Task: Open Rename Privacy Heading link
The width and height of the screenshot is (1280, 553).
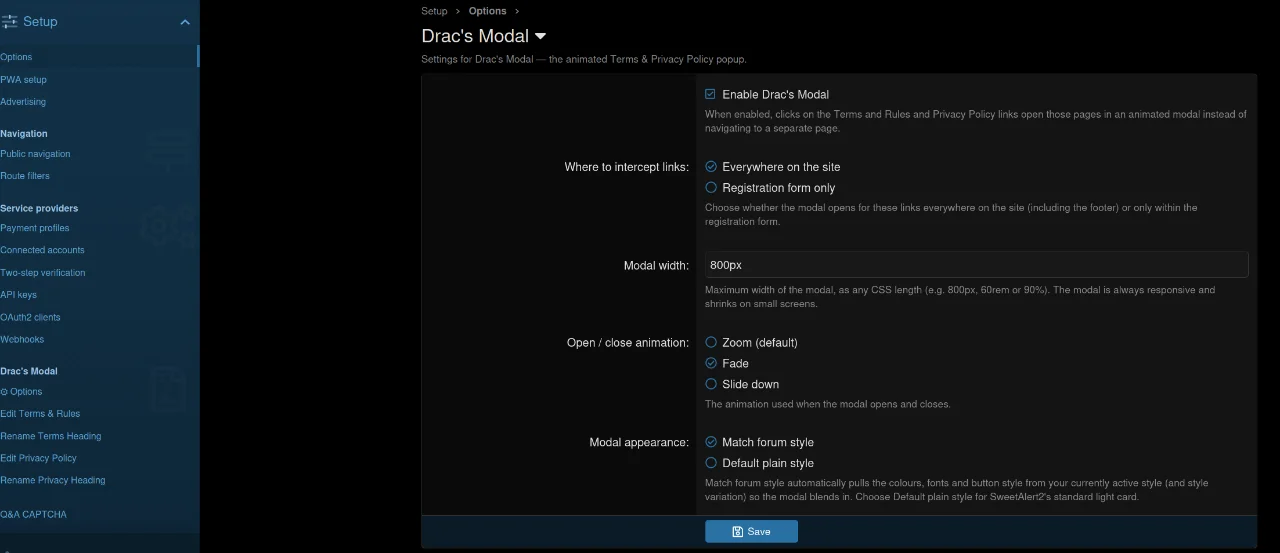Action: point(53,480)
